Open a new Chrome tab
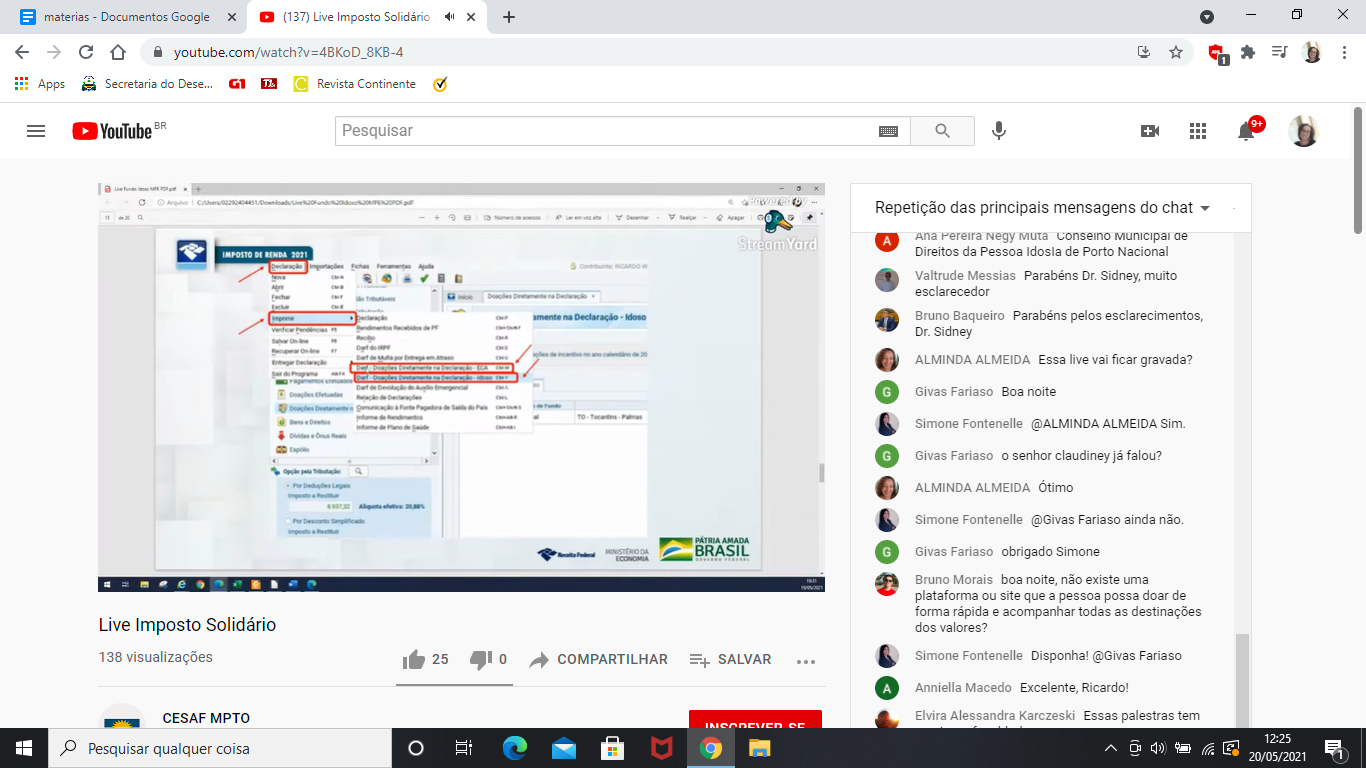This screenshot has width=1366, height=768. (509, 17)
